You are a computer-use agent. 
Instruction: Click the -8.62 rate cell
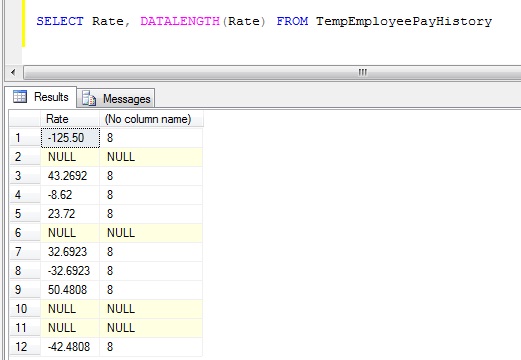[70, 195]
